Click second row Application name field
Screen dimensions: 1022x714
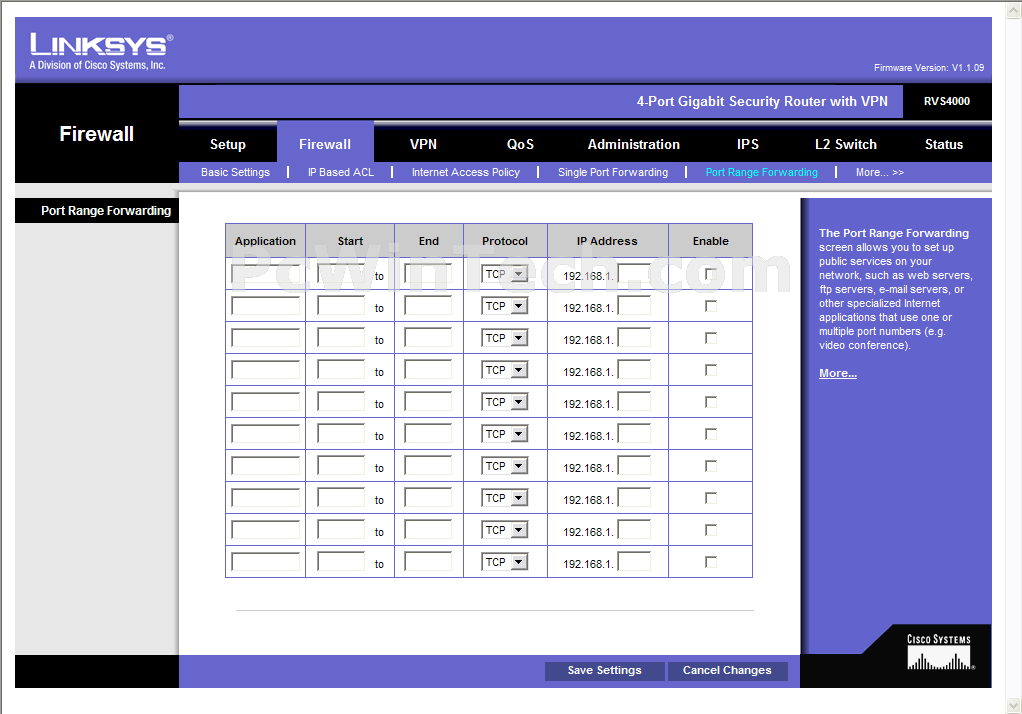pos(265,306)
